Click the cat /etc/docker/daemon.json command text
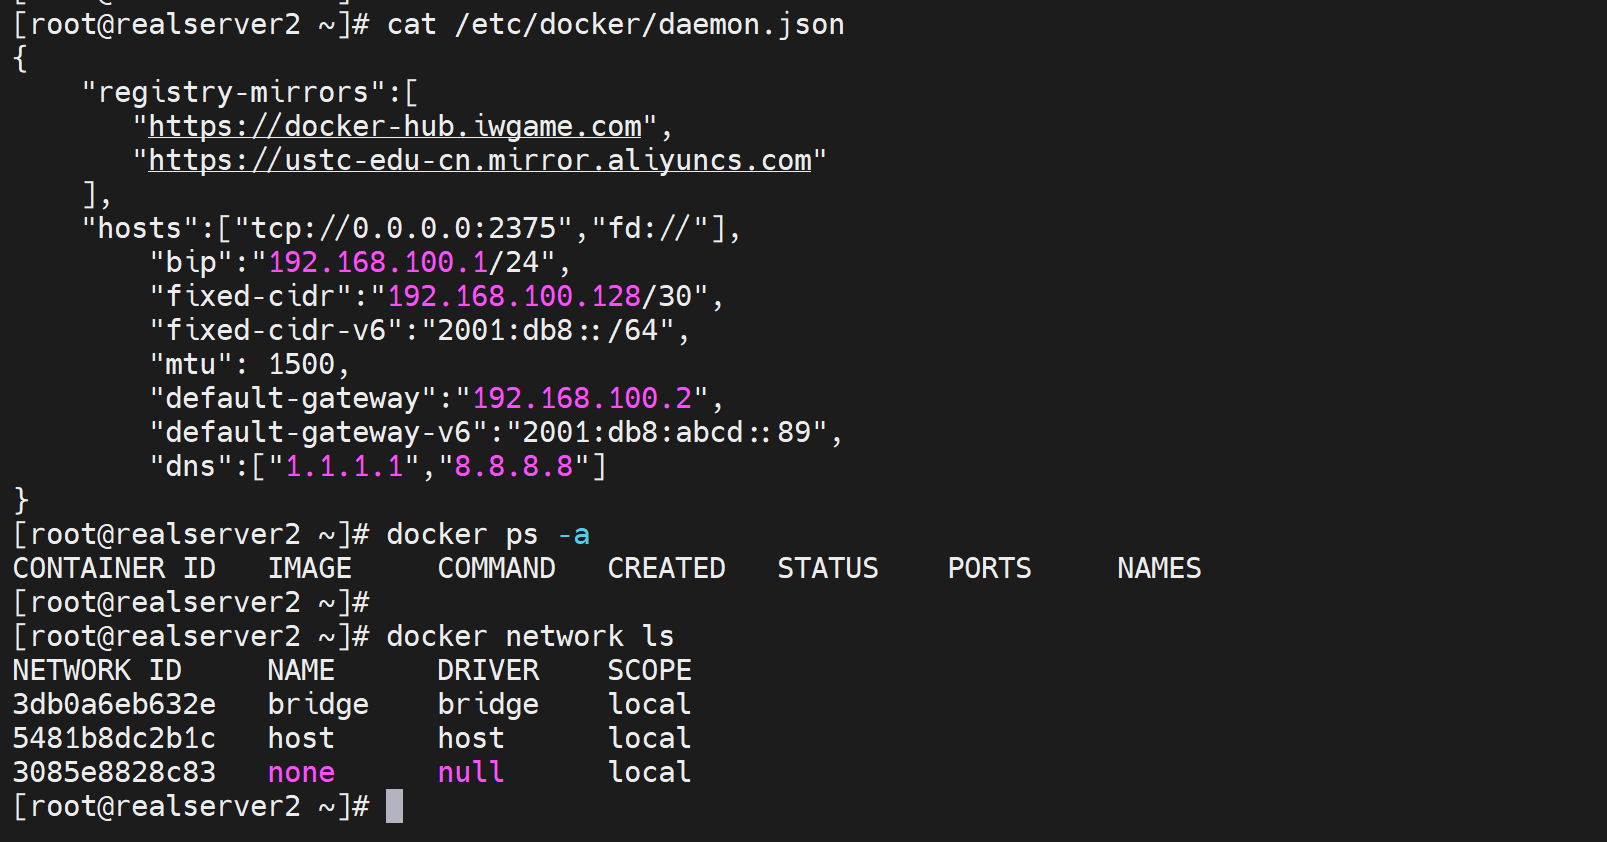The image size is (1607, 842). (x=615, y=25)
